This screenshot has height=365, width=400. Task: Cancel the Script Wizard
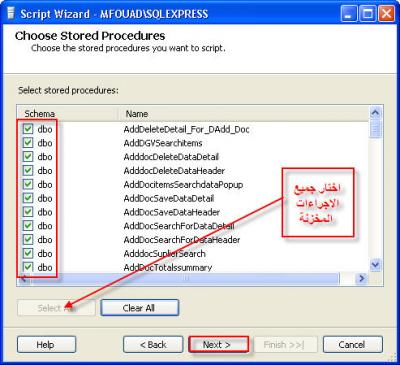(353, 344)
